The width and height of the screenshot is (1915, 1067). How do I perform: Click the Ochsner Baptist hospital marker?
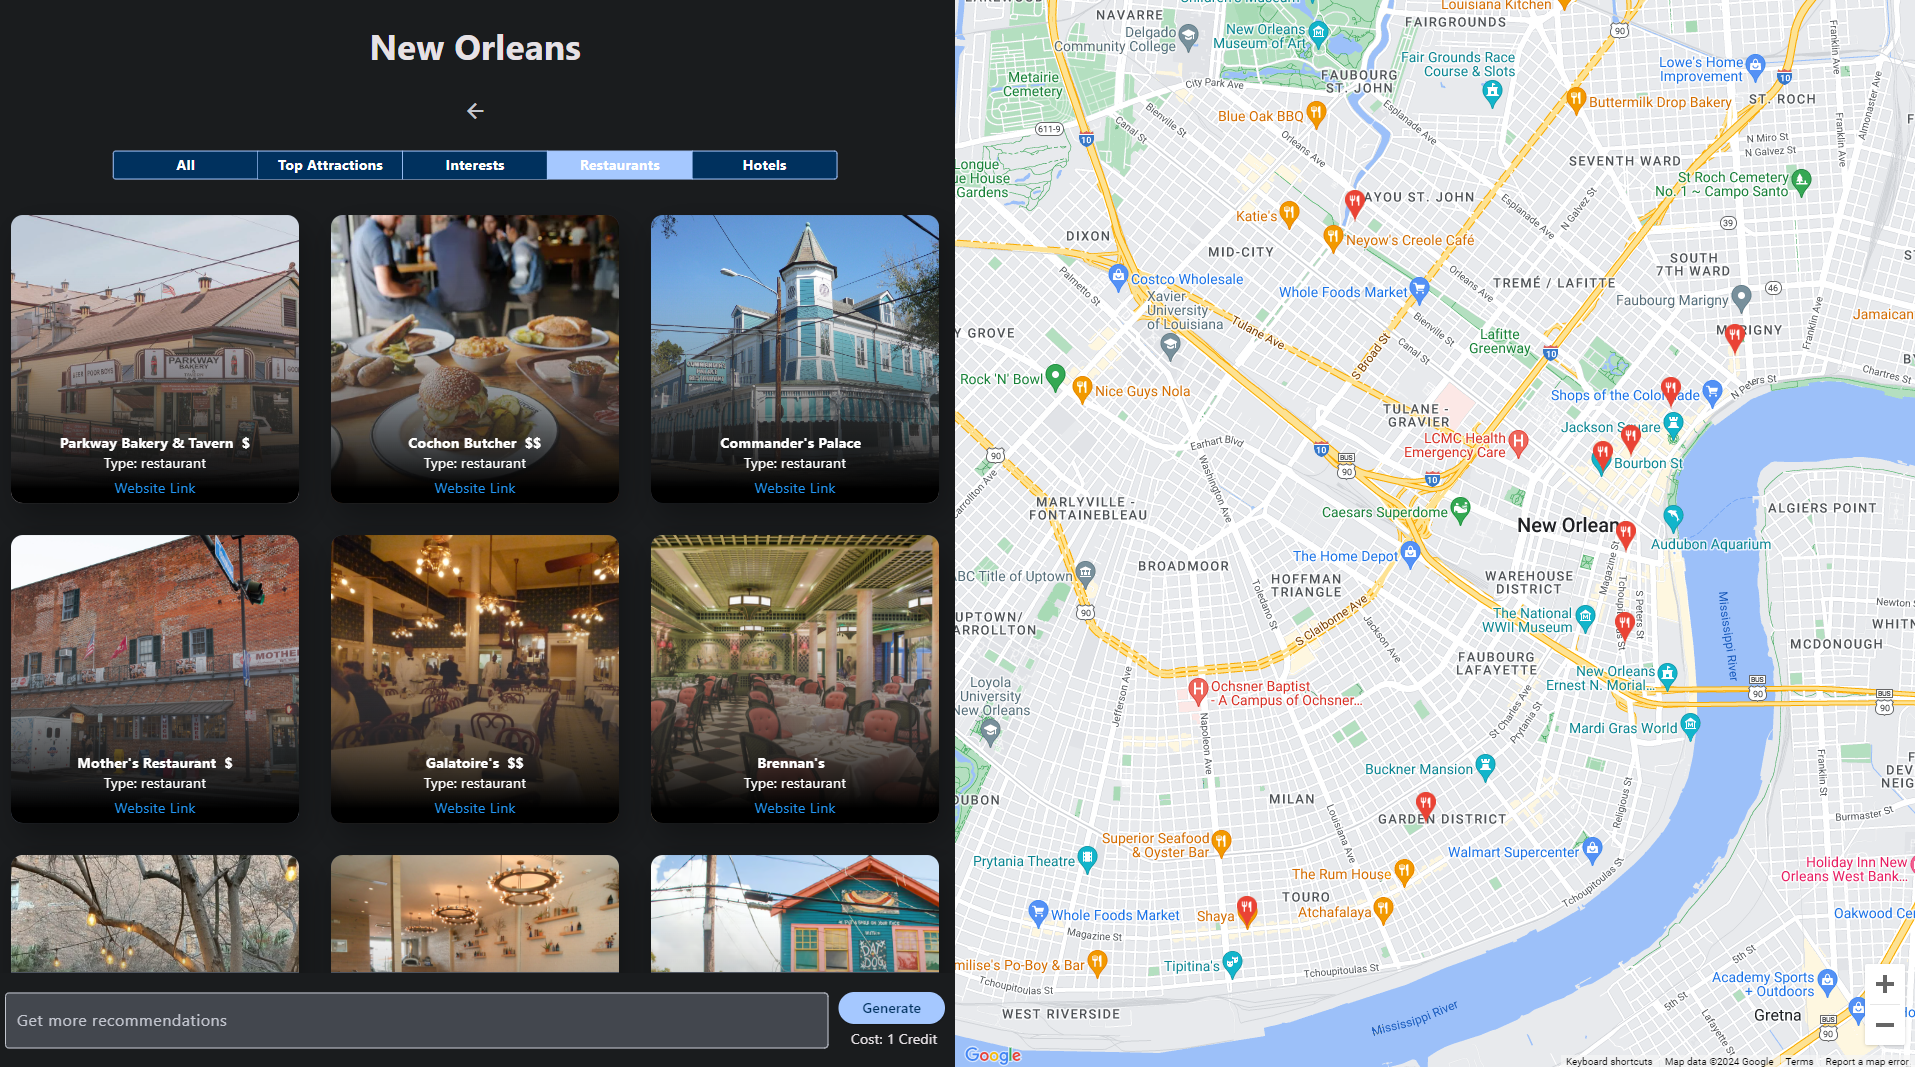1198,691
